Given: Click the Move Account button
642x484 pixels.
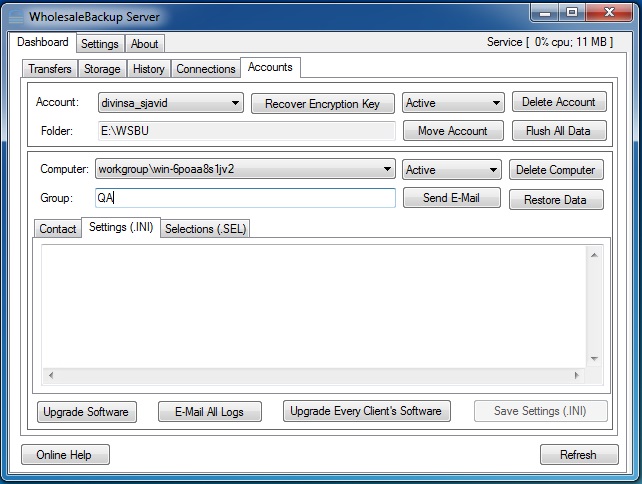Looking at the screenshot, I should [x=453, y=131].
